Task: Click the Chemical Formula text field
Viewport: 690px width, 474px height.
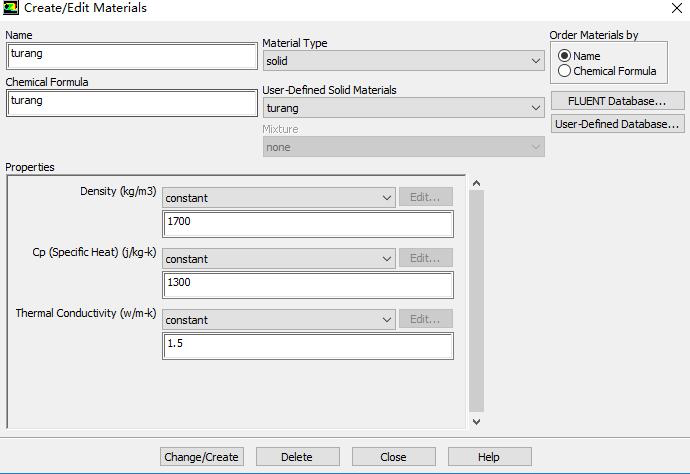Action: [132, 102]
